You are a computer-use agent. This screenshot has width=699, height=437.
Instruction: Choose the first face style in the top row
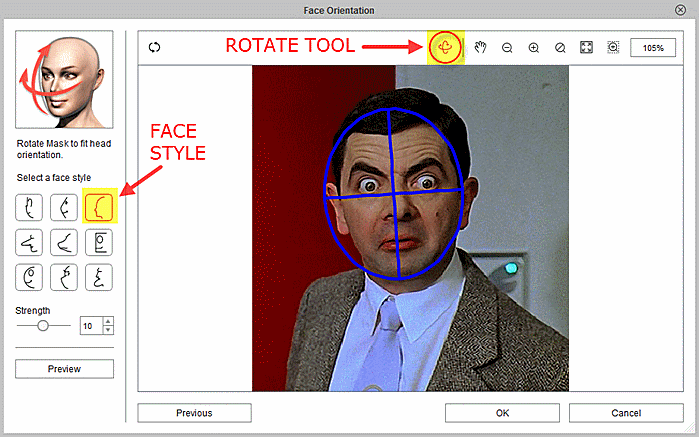(29, 207)
